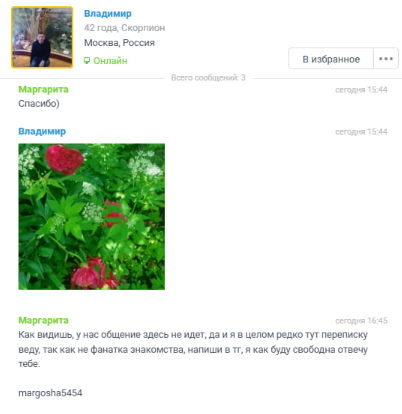Open Владимир's profile avatar photo
Viewport: 402px width, 414px height.
point(42,37)
